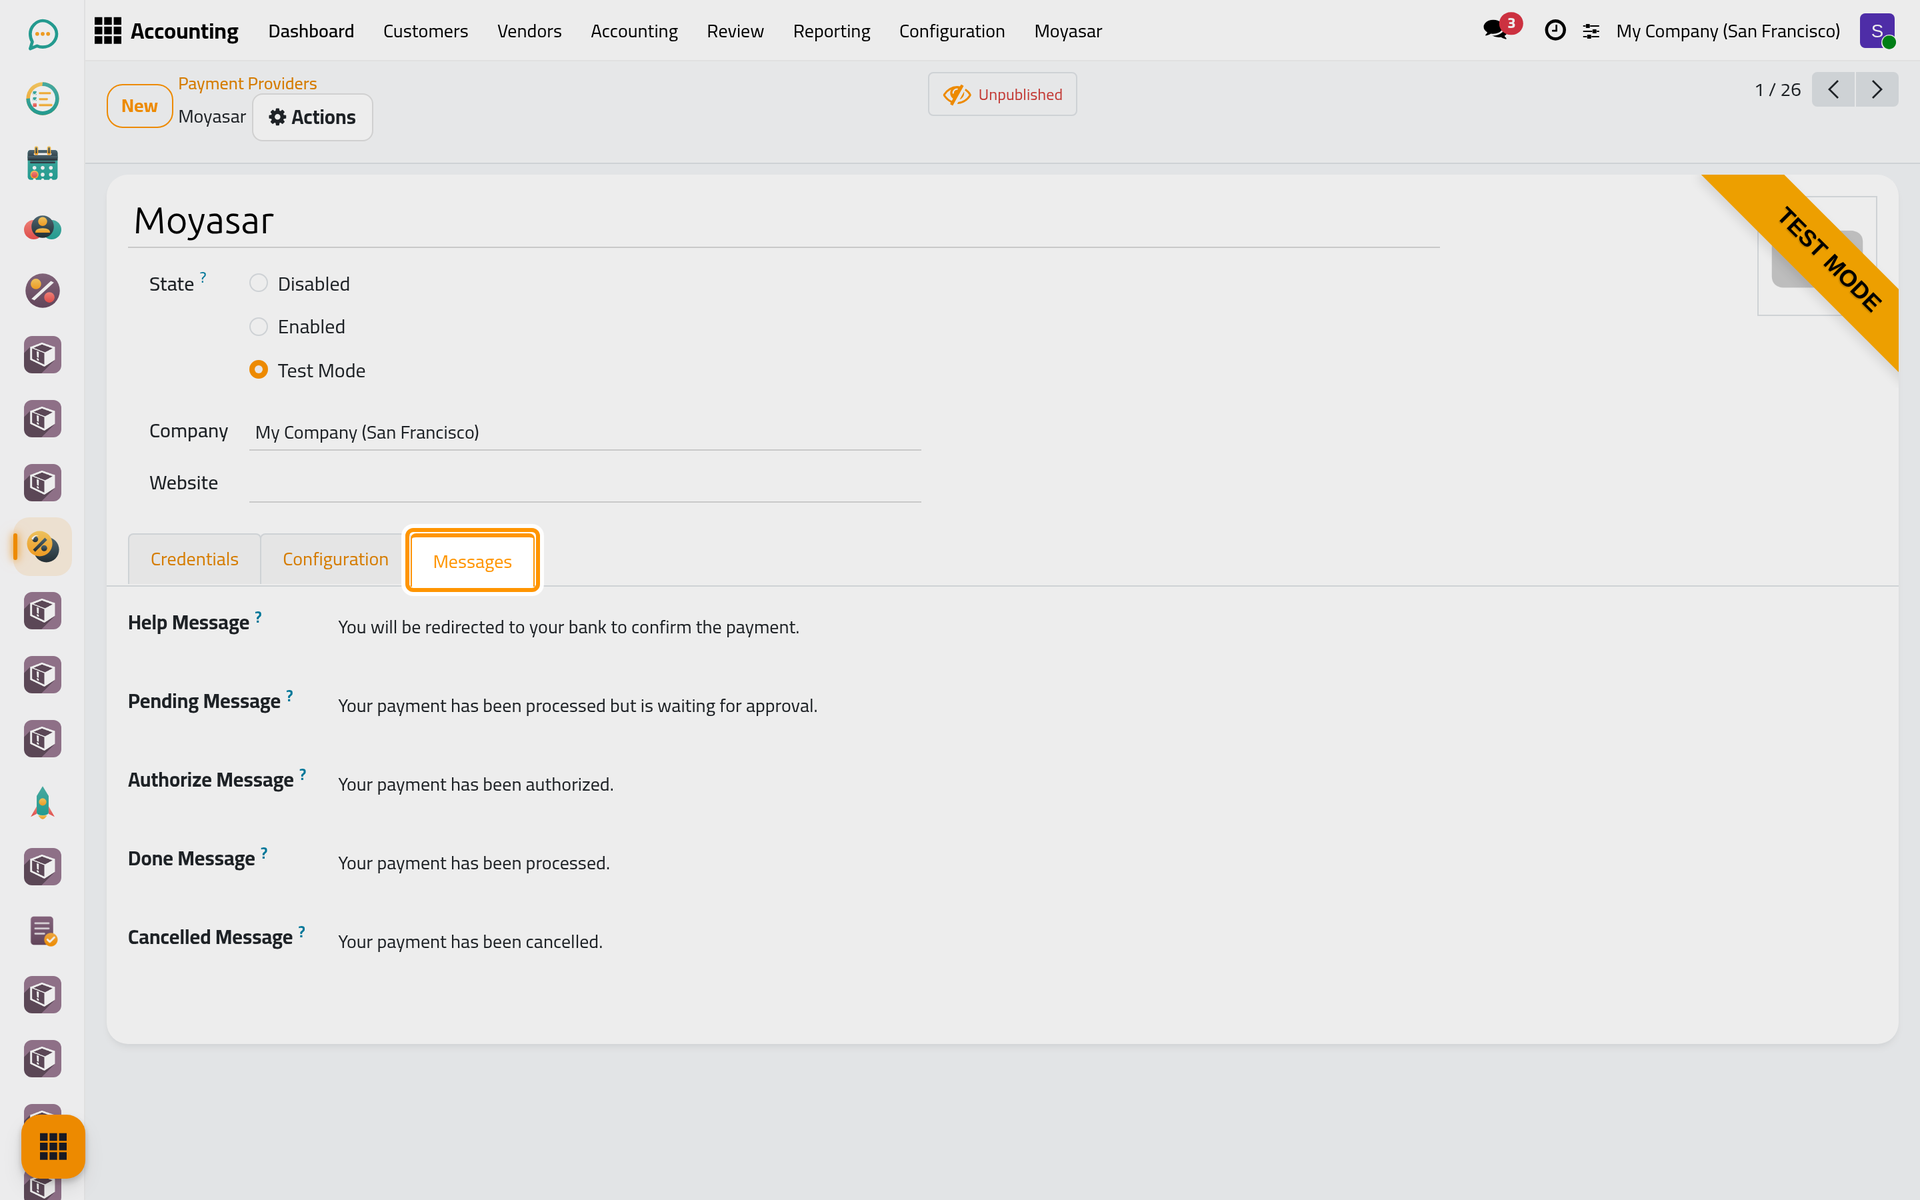Open the company switcher My Company (San Francisco)
Image resolution: width=1920 pixels, height=1200 pixels.
pos(1727,31)
